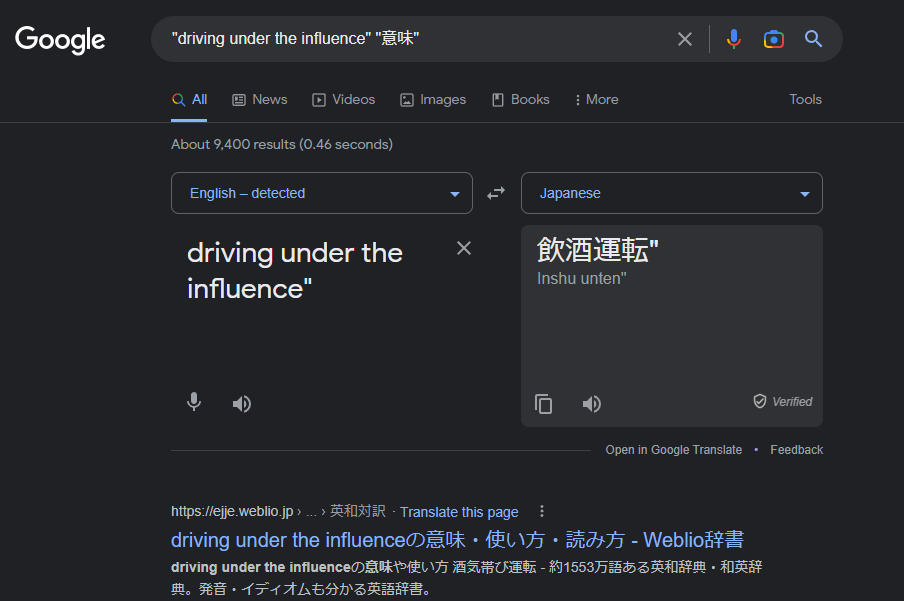
Task: Open the Japanese target language dropdown
Action: click(672, 193)
